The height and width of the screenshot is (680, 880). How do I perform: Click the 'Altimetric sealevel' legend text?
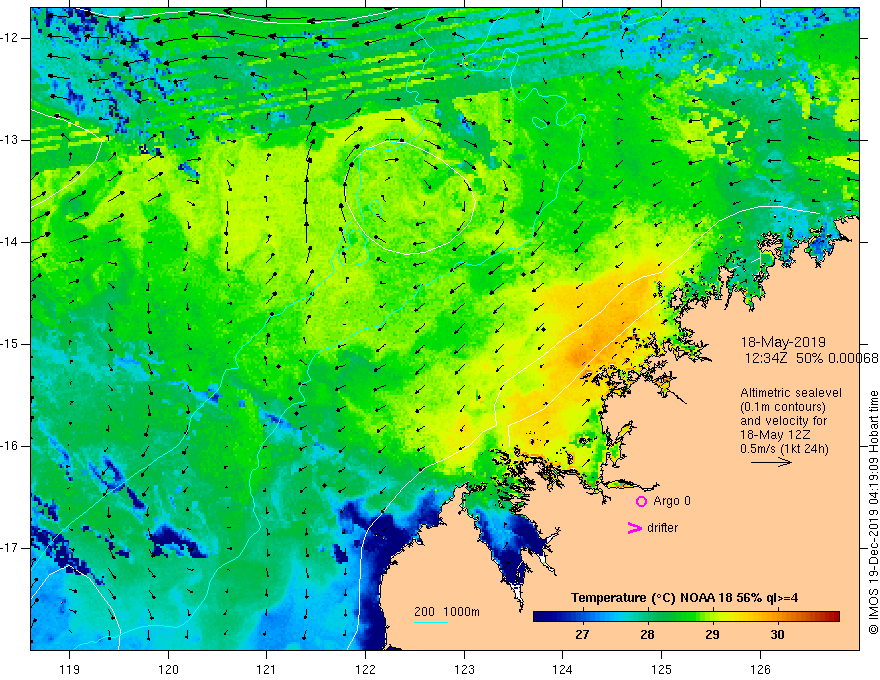tap(791, 393)
